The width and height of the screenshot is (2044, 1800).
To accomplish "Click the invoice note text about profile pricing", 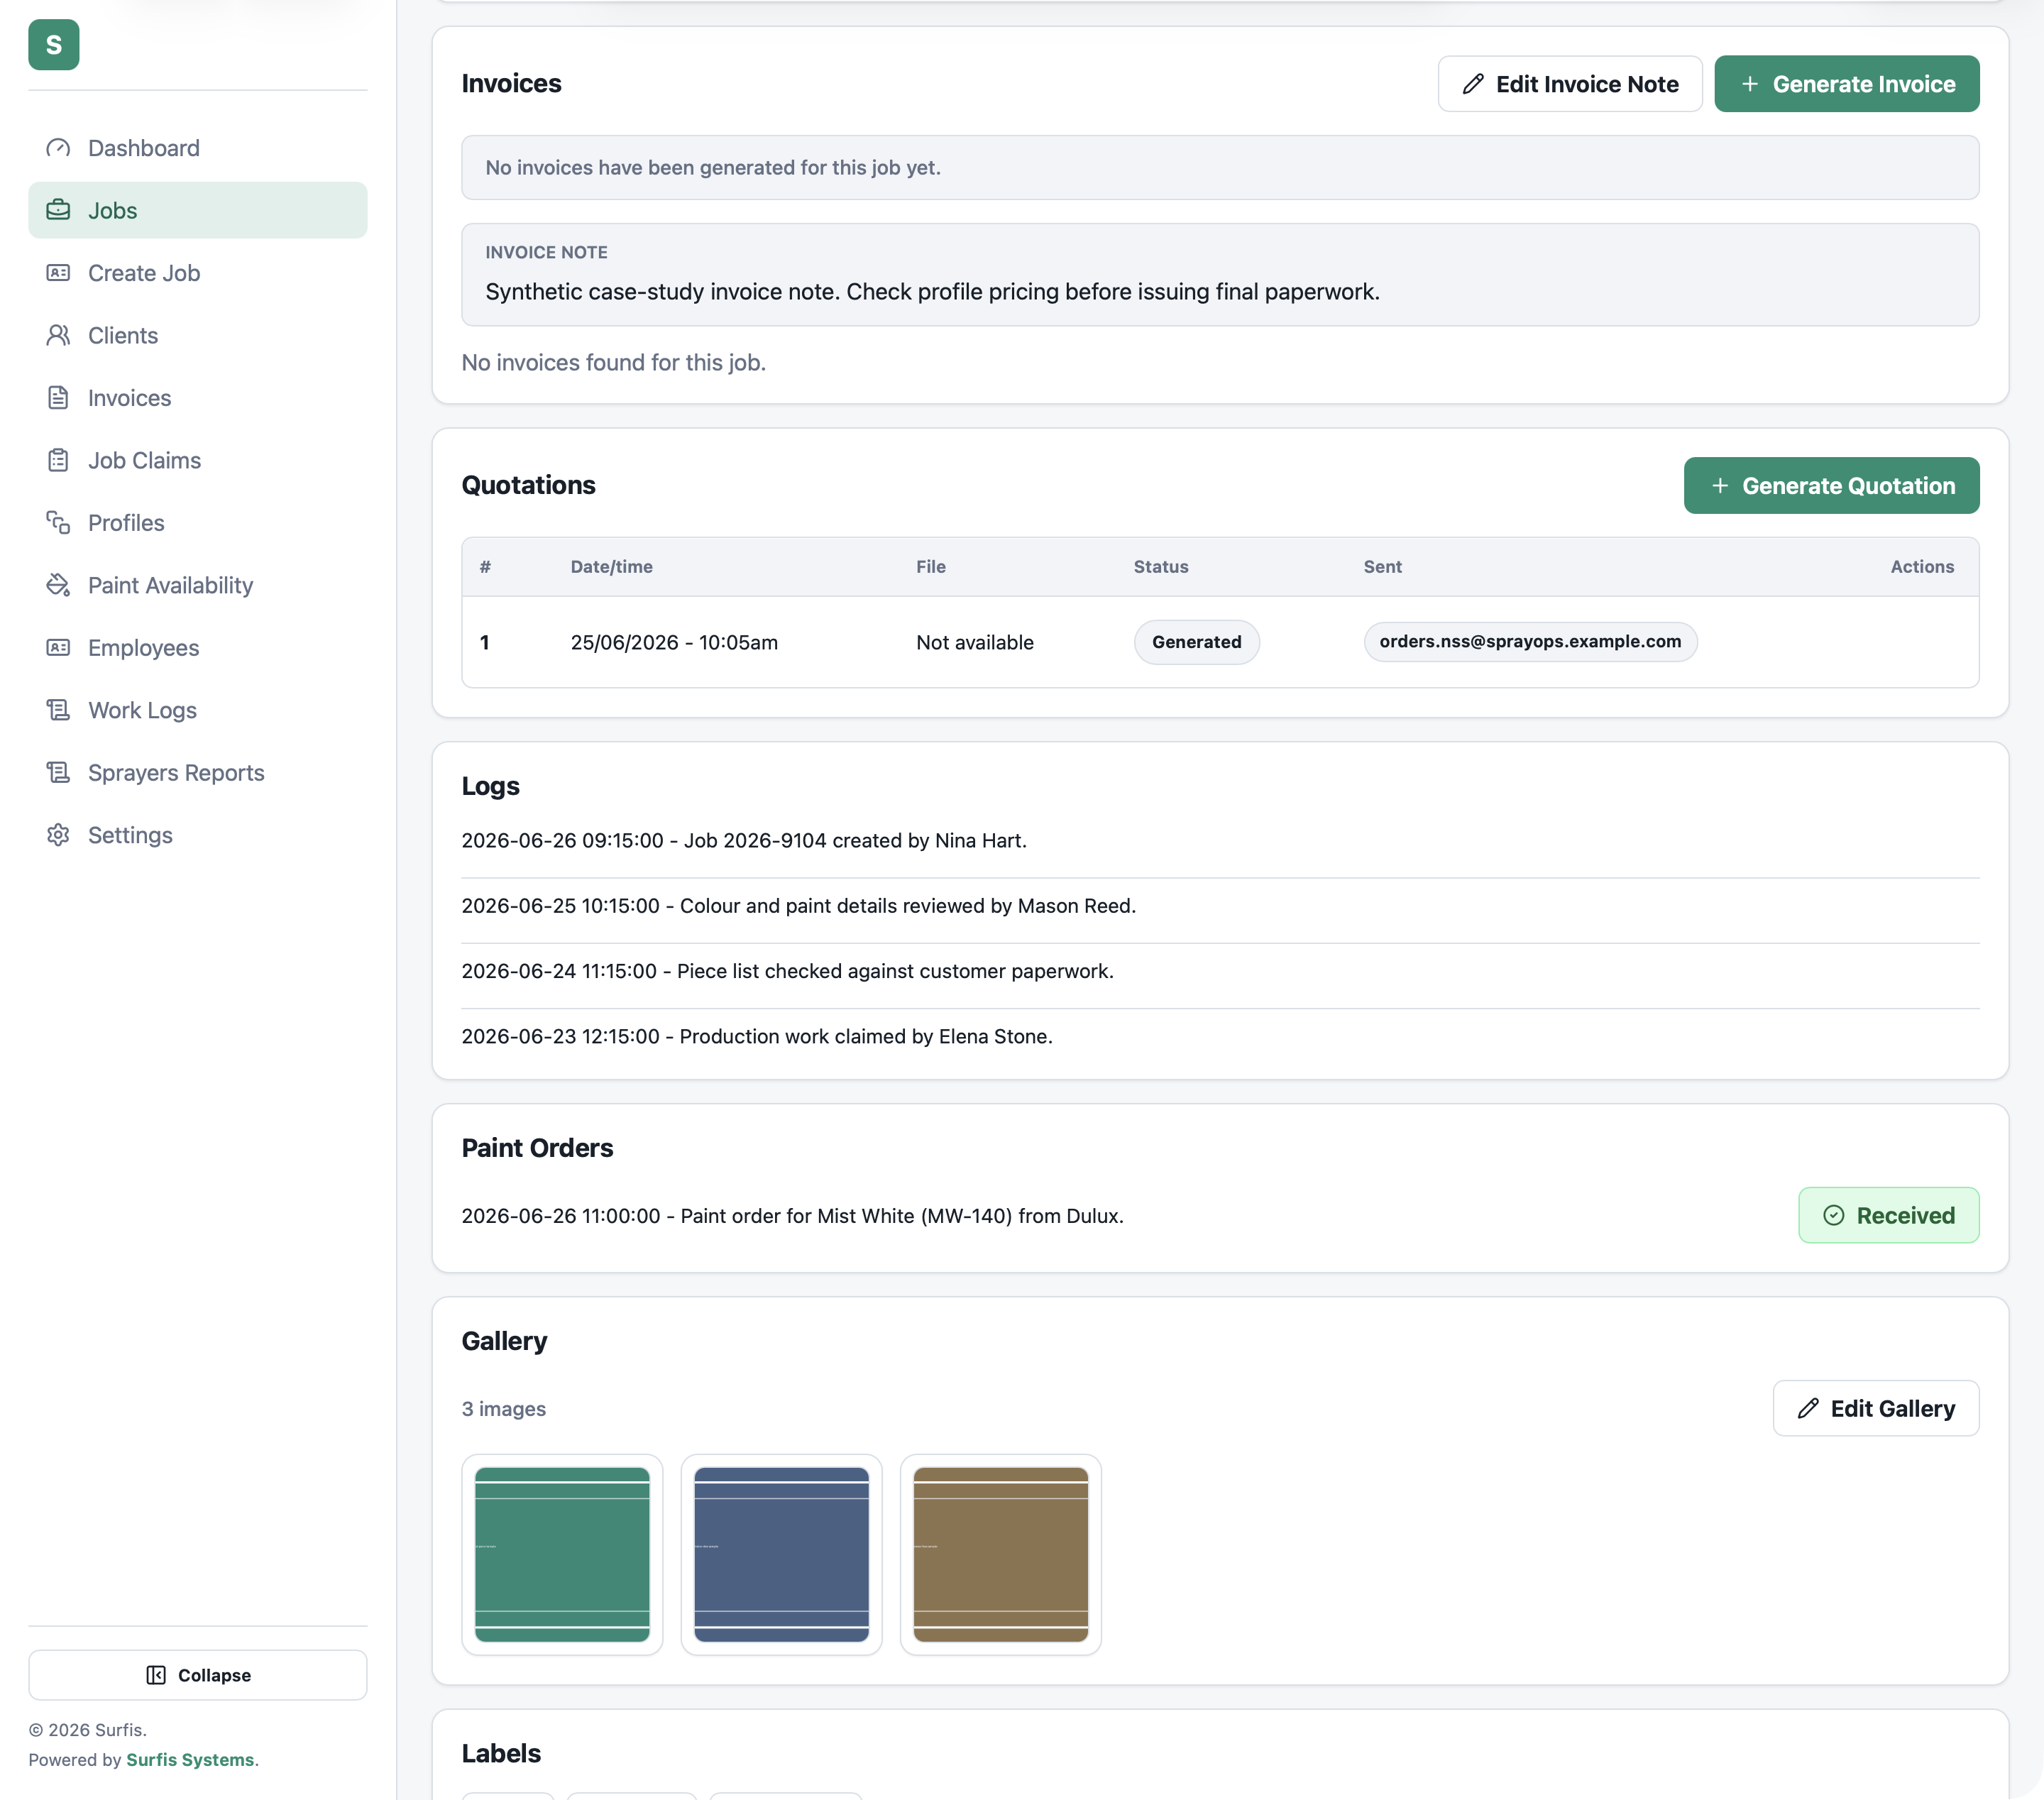I will [932, 292].
